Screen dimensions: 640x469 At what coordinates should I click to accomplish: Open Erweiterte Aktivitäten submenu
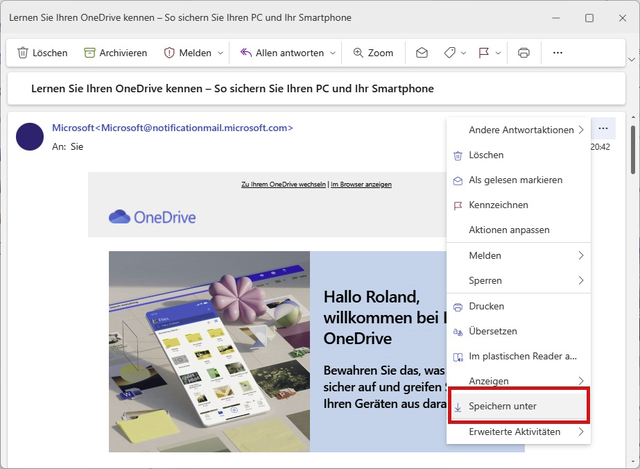[519, 432]
